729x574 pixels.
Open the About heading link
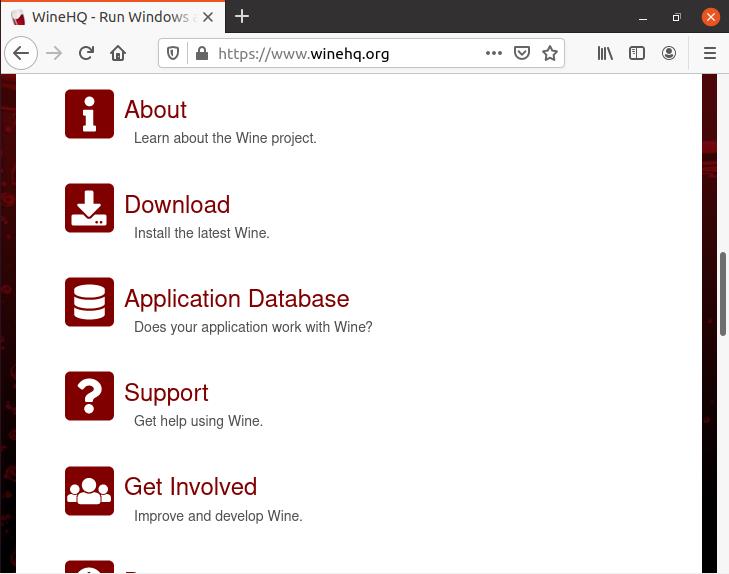pyautogui.click(x=155, y=110)
